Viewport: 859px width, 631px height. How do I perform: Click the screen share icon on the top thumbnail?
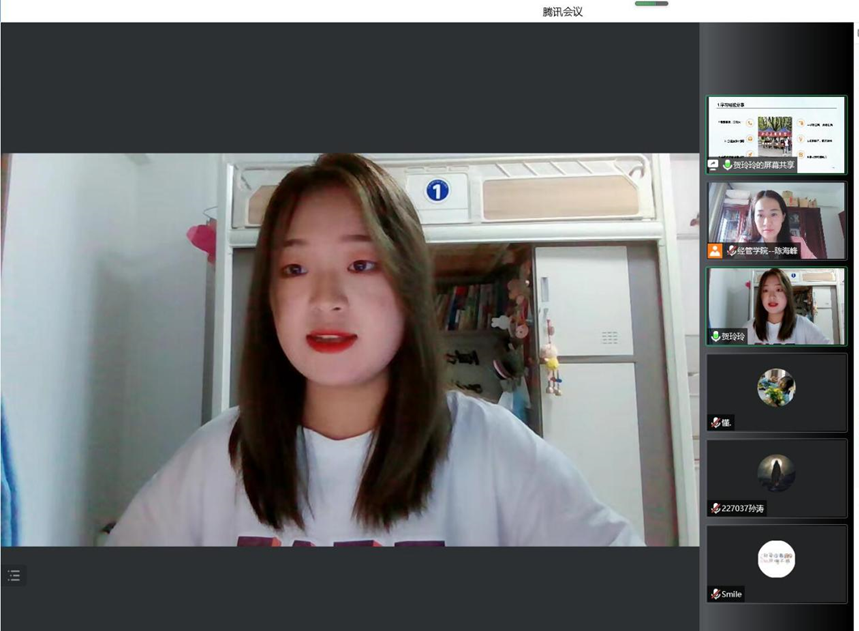coord(713,164)
